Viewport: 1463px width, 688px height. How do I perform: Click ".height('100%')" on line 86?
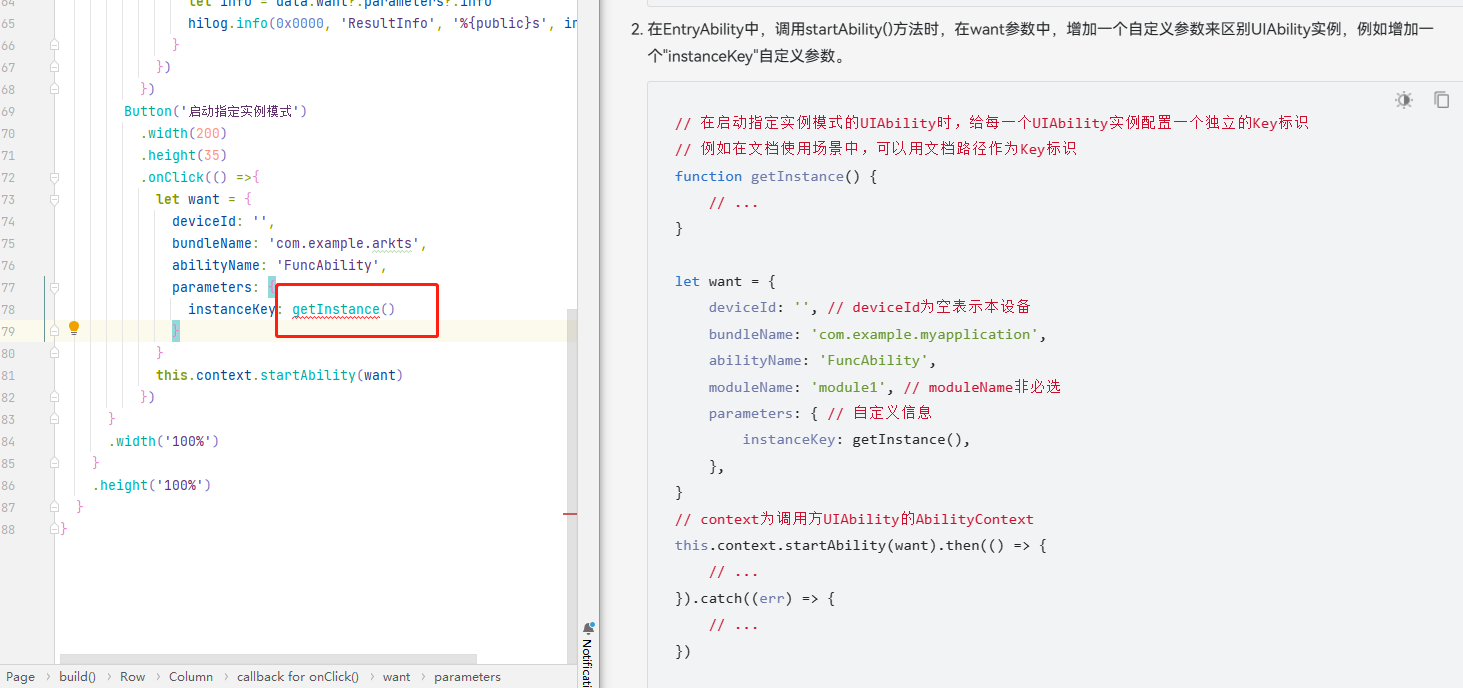point(152,485)
